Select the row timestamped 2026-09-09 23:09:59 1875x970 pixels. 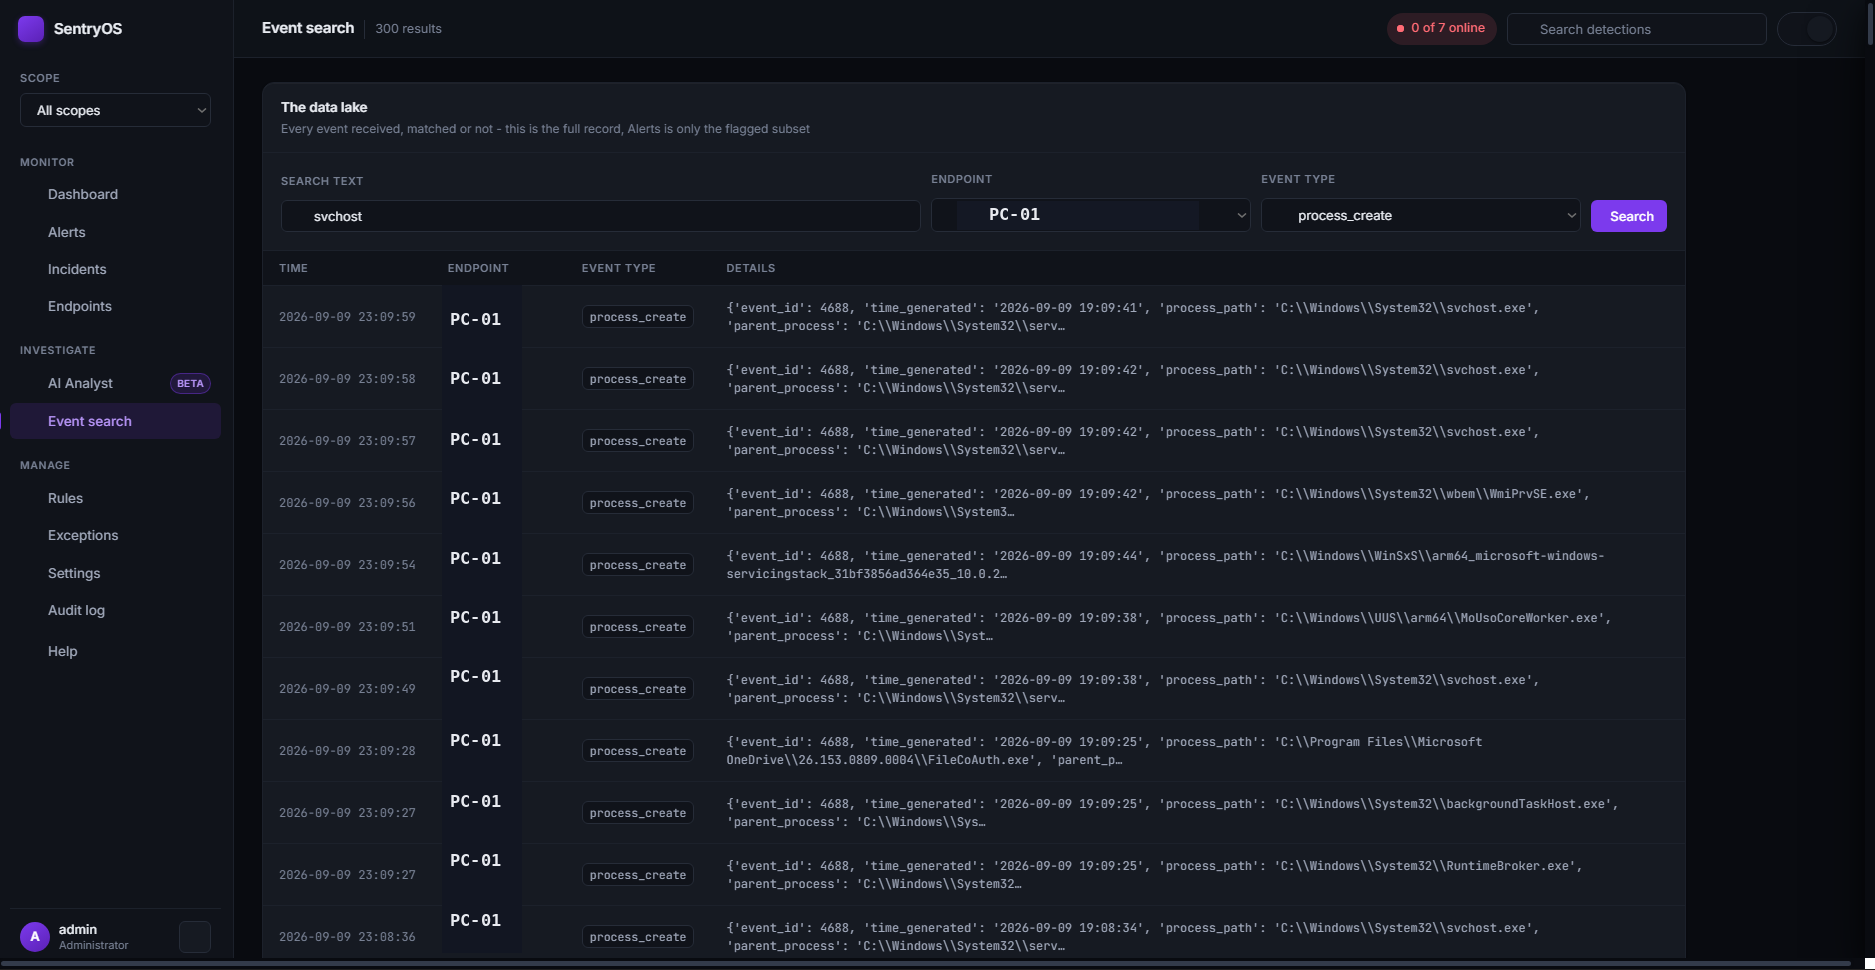pyautogui.click(x=973, y=317)
